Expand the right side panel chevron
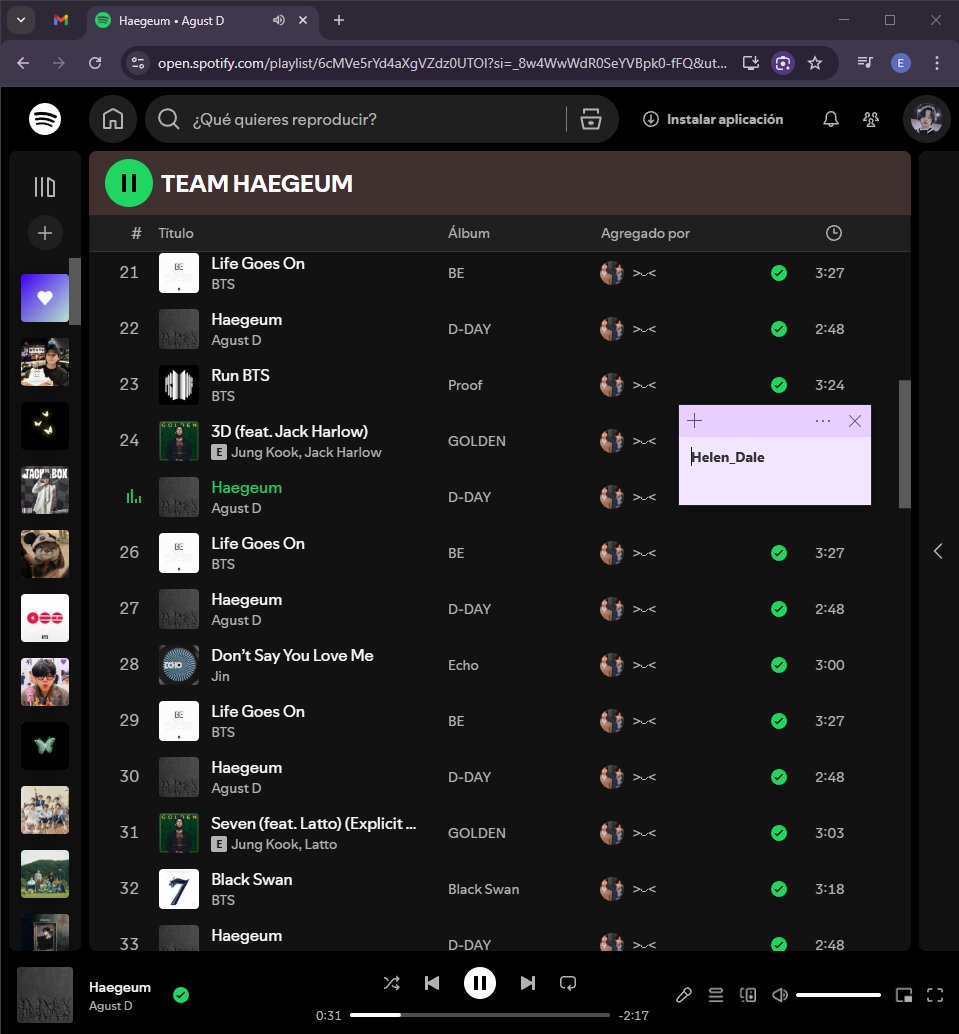 pos(938,551)
